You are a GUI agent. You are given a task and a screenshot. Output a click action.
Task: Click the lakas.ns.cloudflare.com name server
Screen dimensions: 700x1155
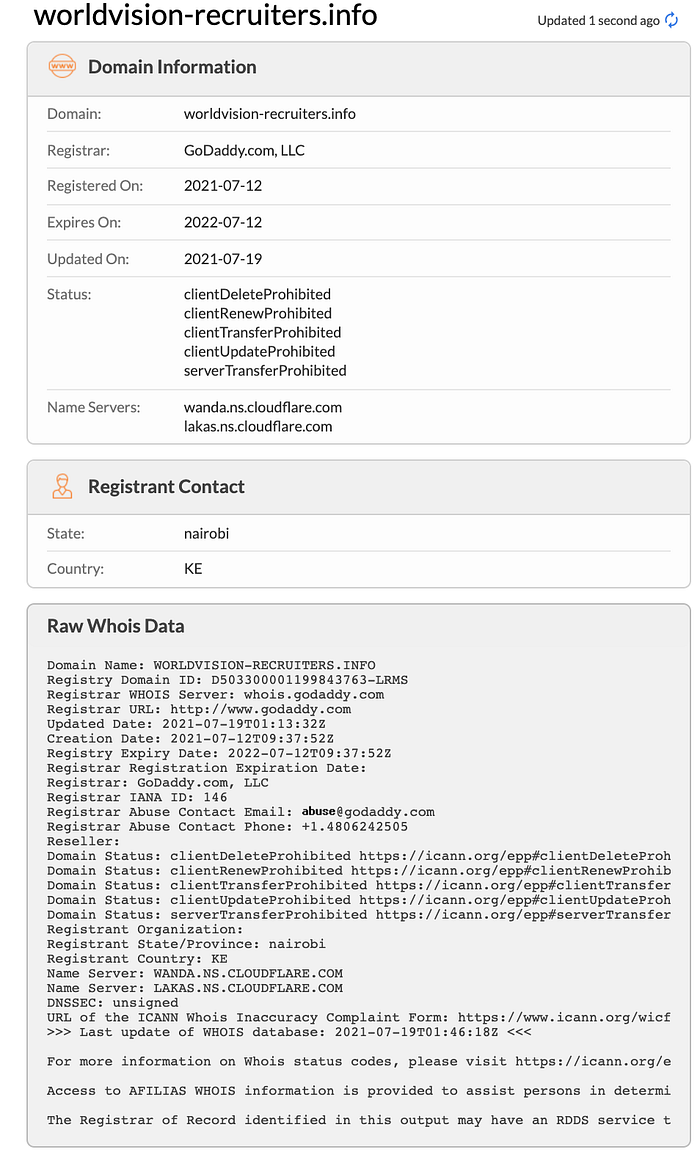coord(258,426)
